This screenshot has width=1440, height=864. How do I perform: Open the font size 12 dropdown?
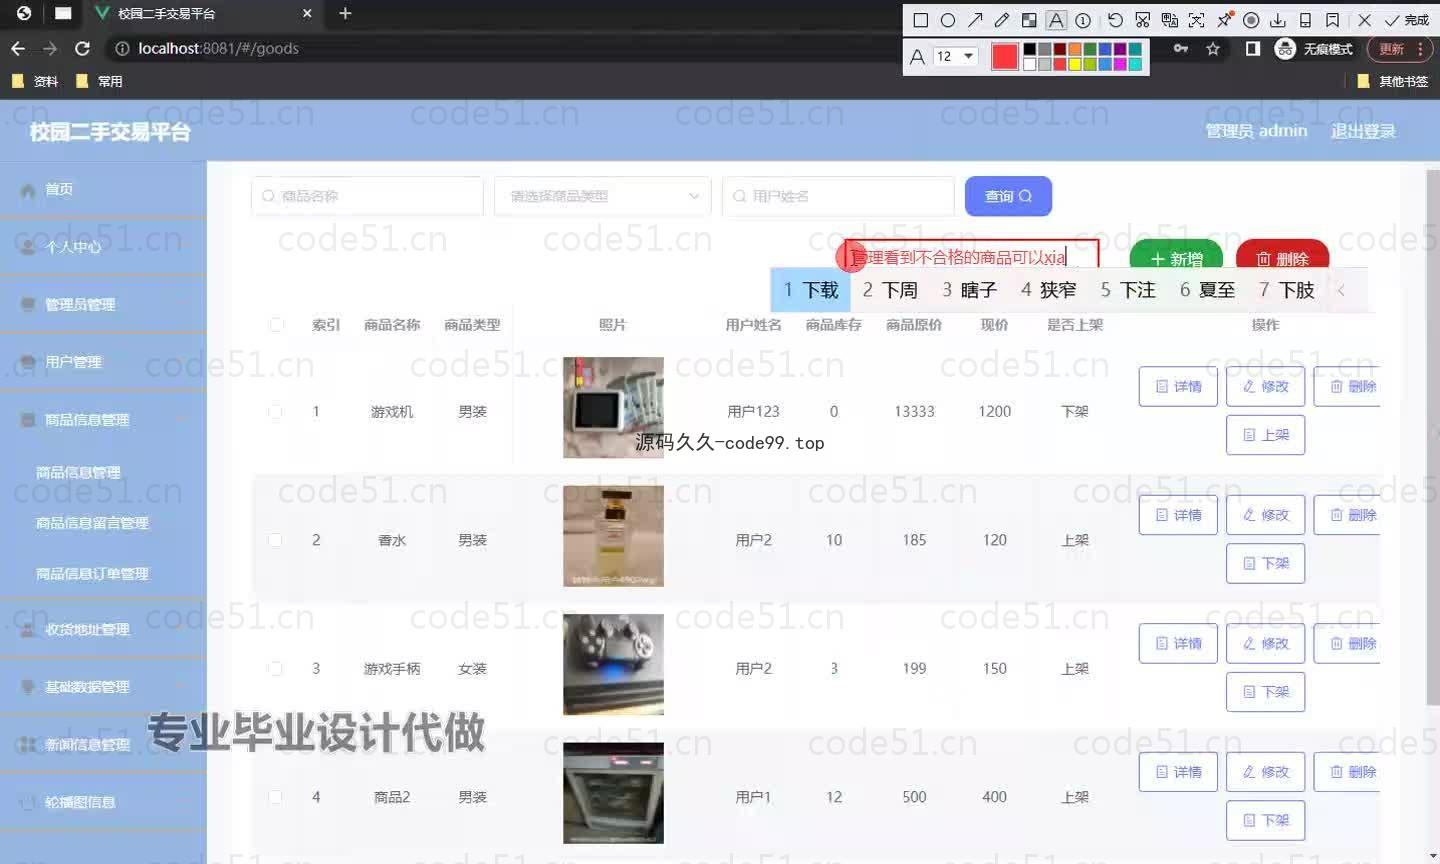click(x=955, y=56)
